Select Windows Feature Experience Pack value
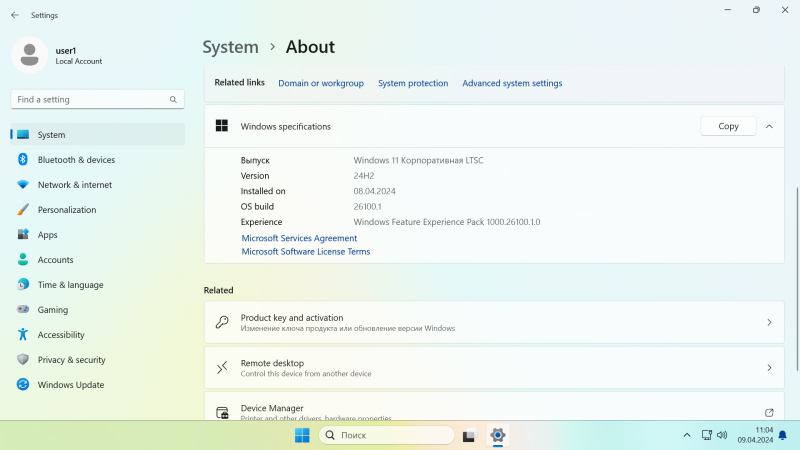Viewport: 800px width, 450px height. click(447, 222)
